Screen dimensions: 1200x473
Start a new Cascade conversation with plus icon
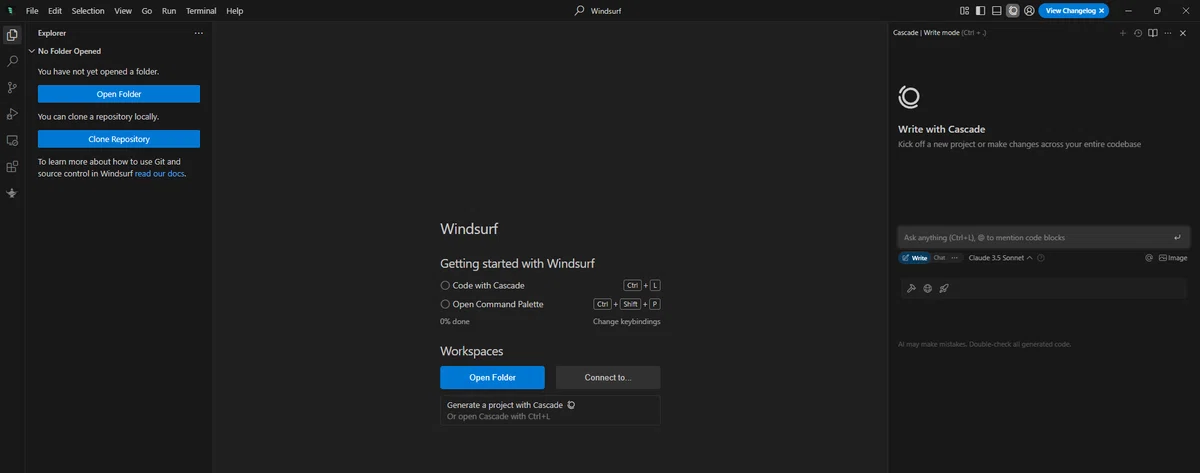[1123, 33]
